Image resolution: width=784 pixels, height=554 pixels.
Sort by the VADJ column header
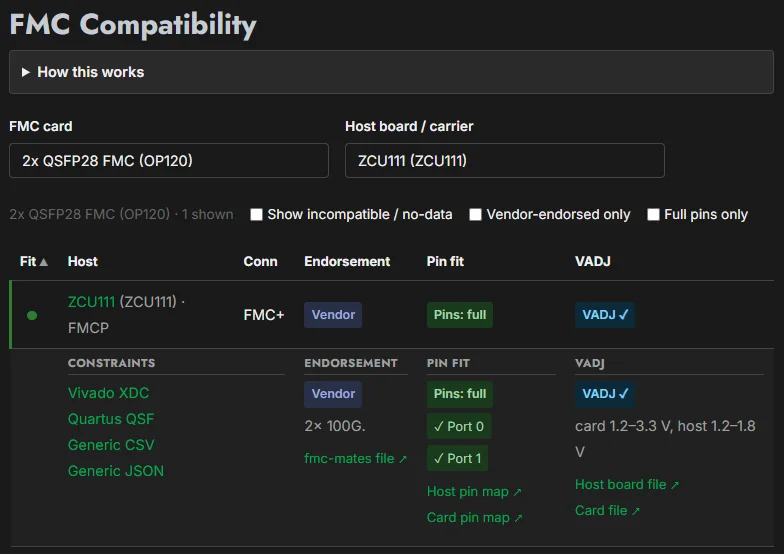pyautogui.click(x=592, y=261)
